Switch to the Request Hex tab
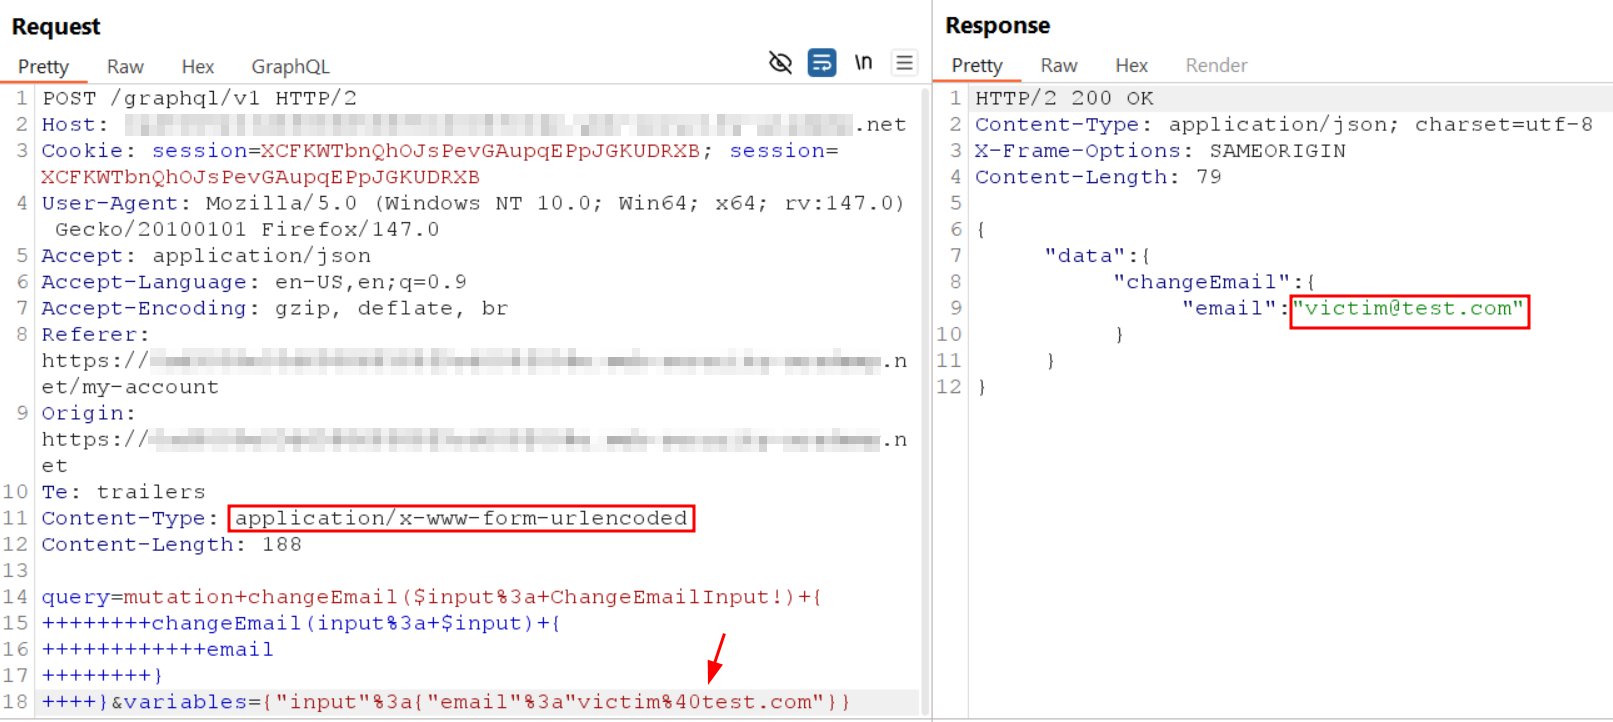The width and height of the screenshot is (1613, 722). [x=197, y=67]
